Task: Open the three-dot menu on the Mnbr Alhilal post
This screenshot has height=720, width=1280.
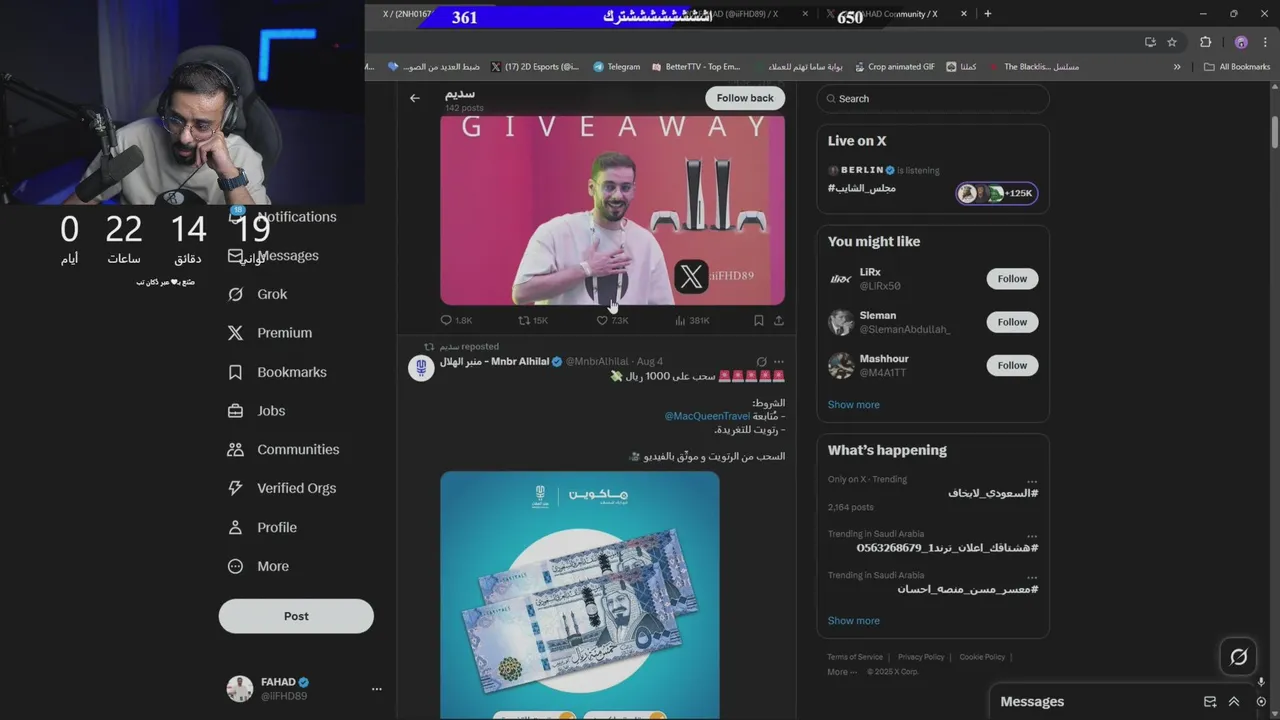Action: (779, 361)
